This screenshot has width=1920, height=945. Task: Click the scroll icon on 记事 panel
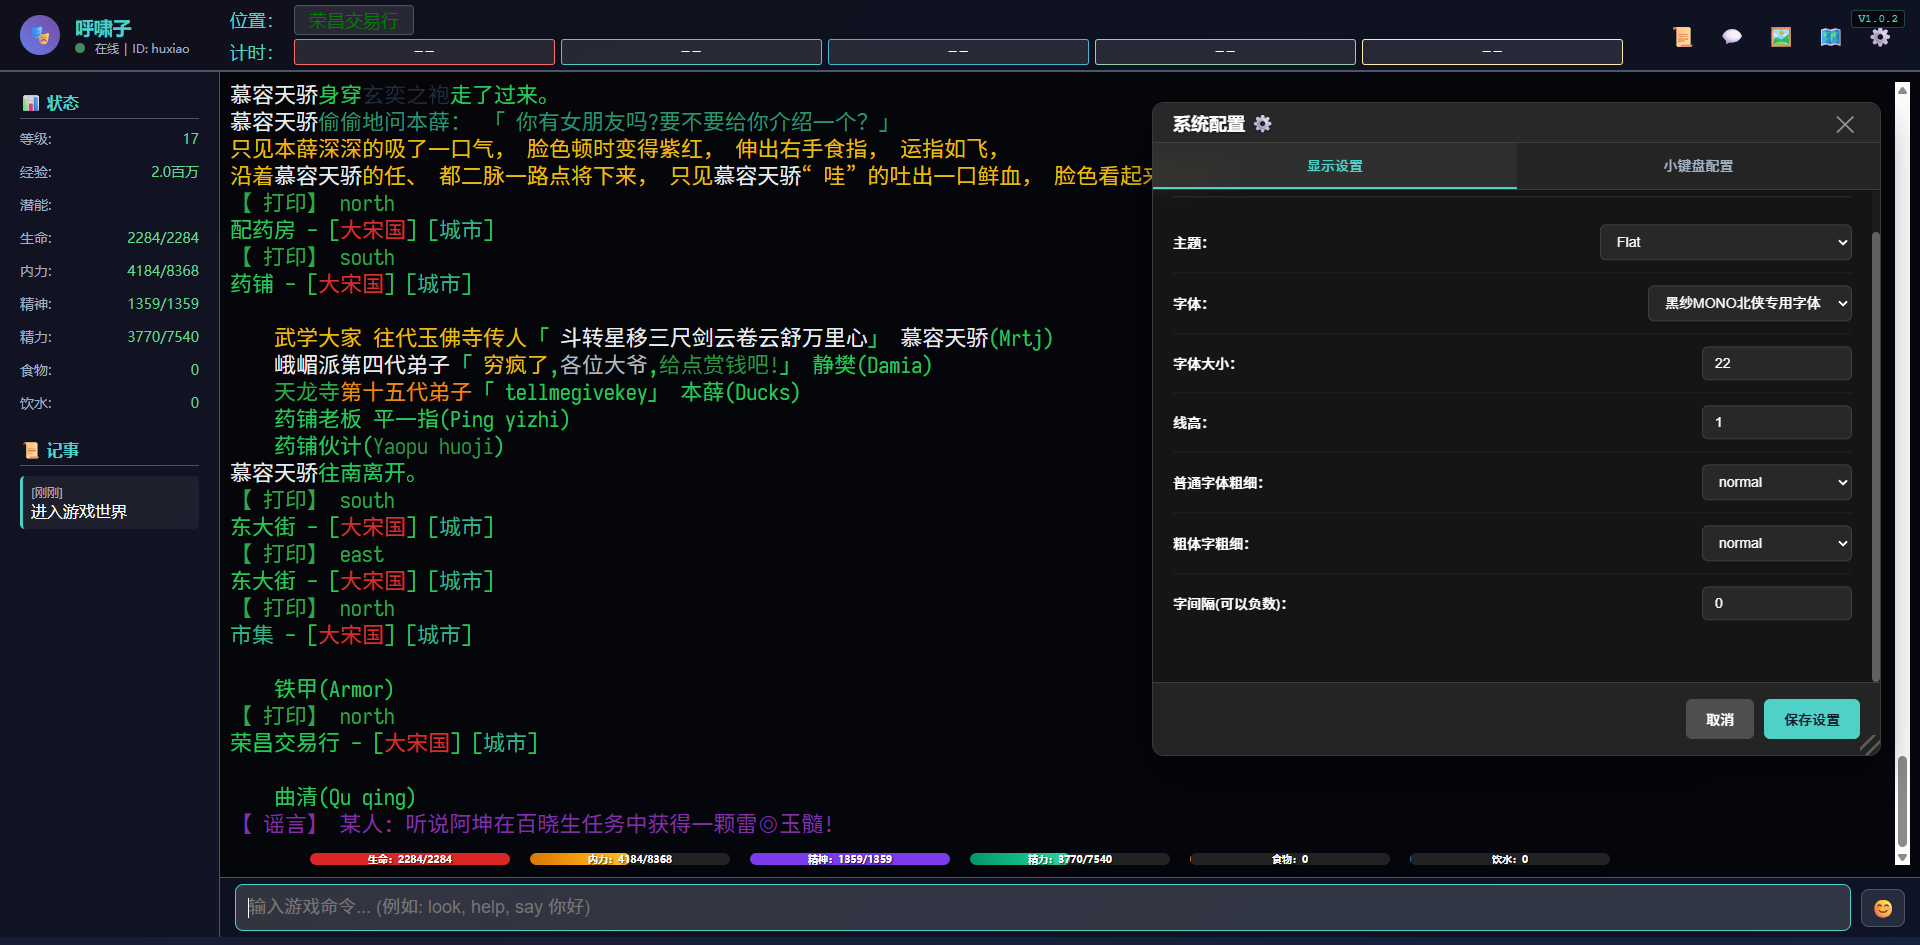click(x=30, y=450)
